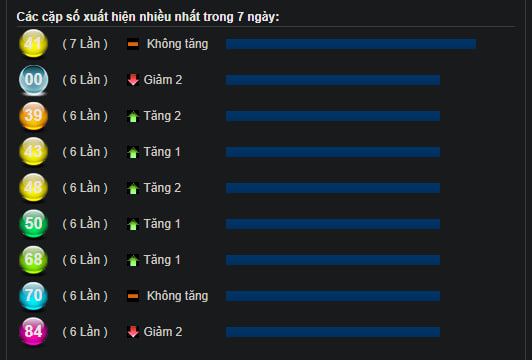This screenshot has height=360, width=532.
Task: Select the cyan 70 ball
Action: (x=33, y=296)
